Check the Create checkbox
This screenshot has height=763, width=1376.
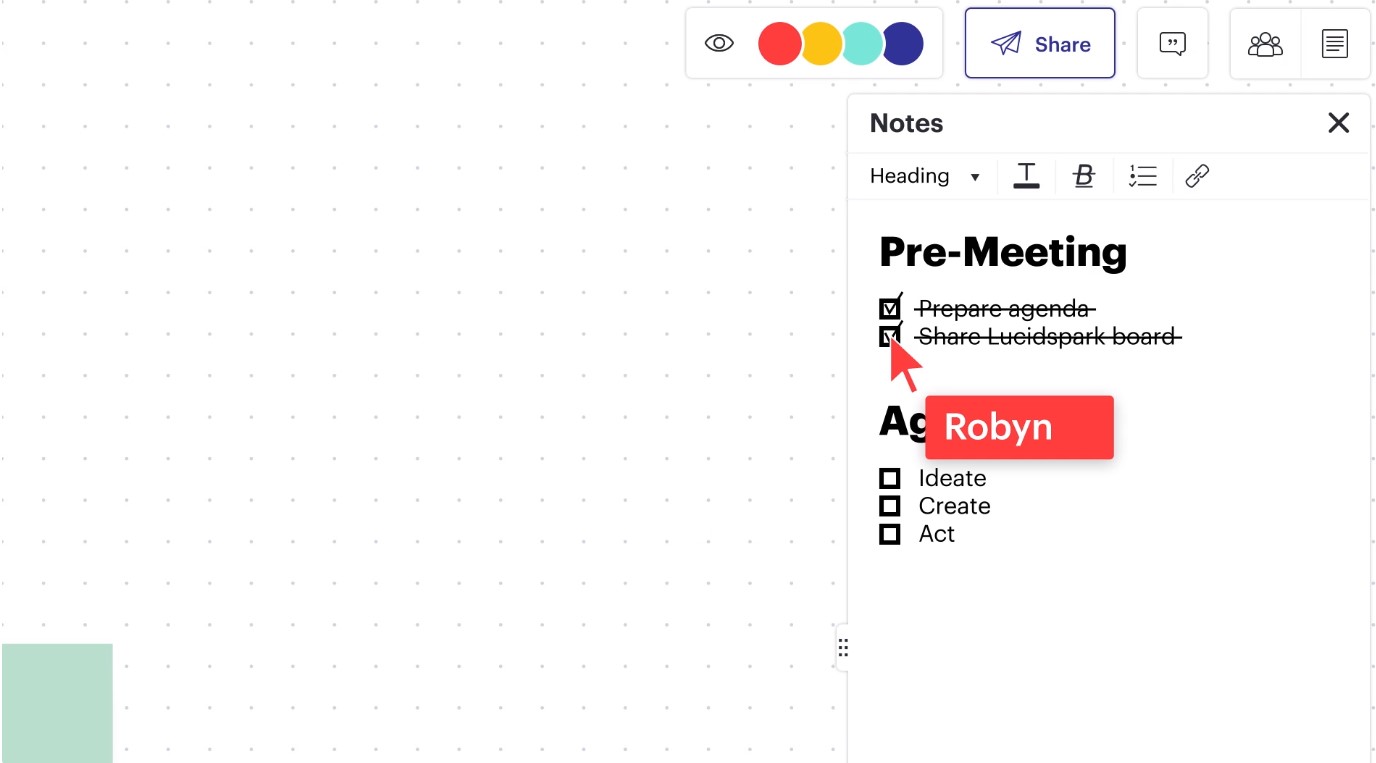[889, 506]
